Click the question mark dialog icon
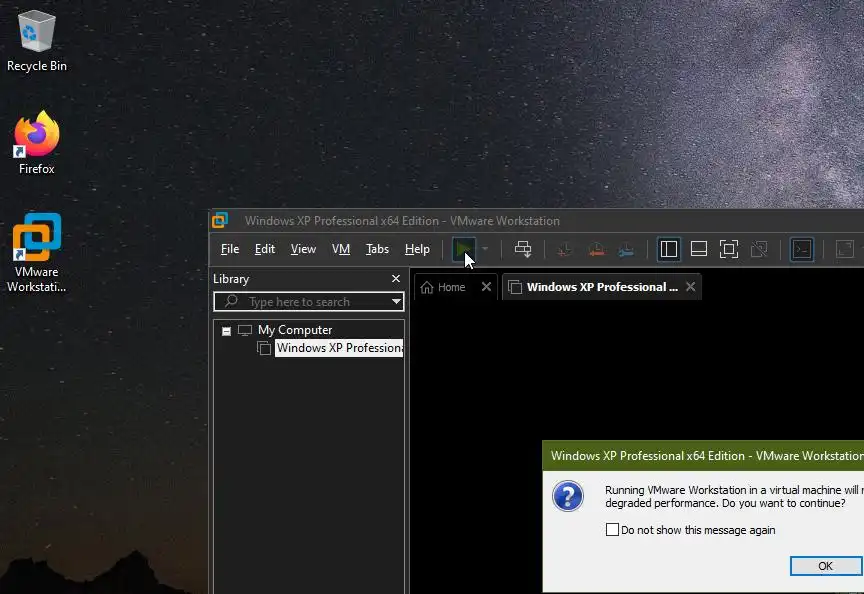864x594 pixels. point(568,496)
